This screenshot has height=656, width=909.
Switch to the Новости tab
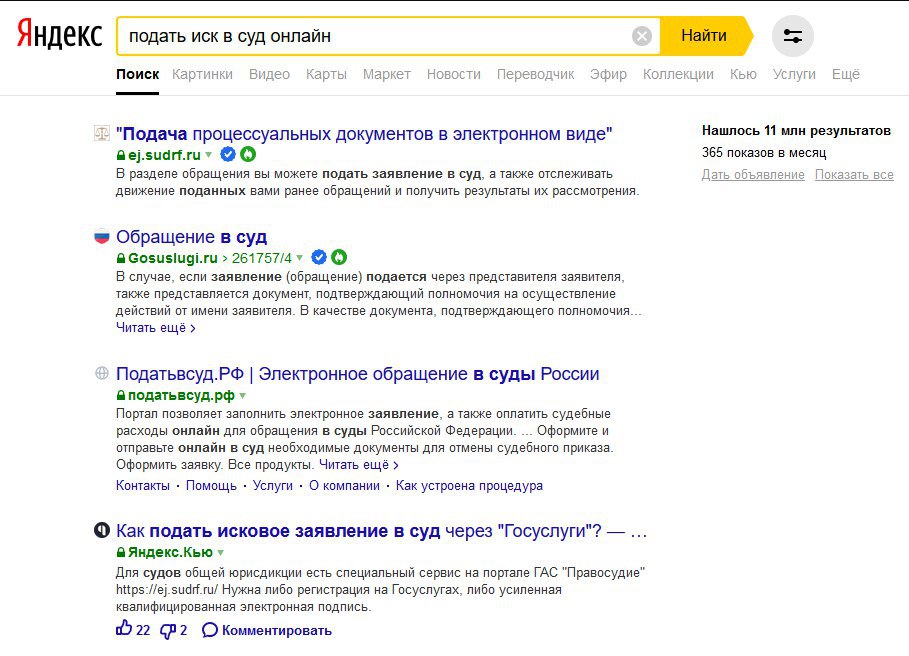click(454, 74)
